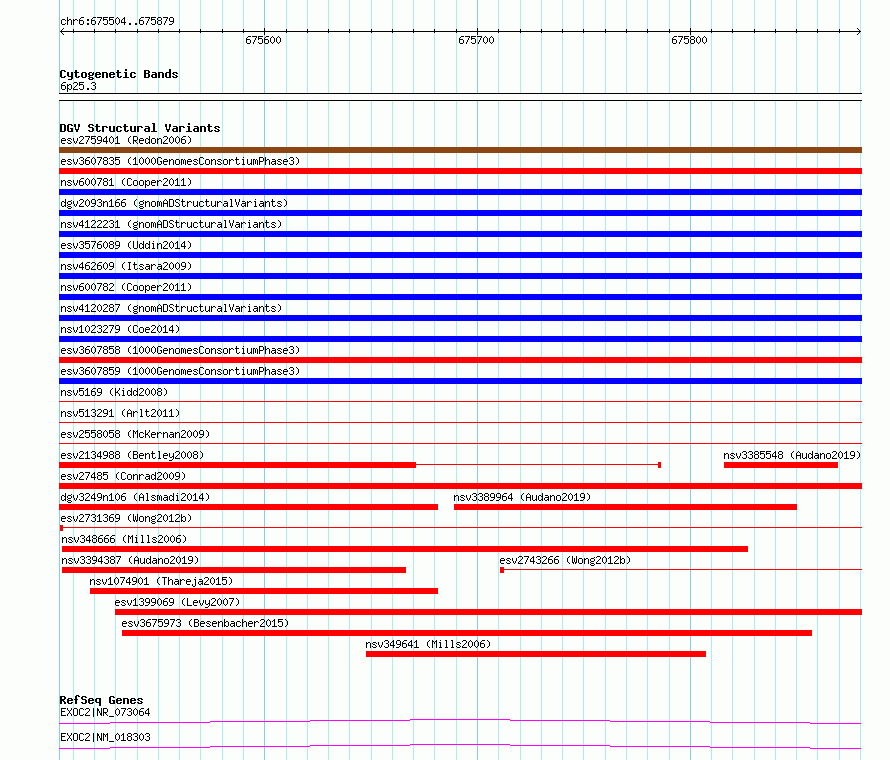Click the red bar under esv1399069
The image size is (890, 760).
489,612
